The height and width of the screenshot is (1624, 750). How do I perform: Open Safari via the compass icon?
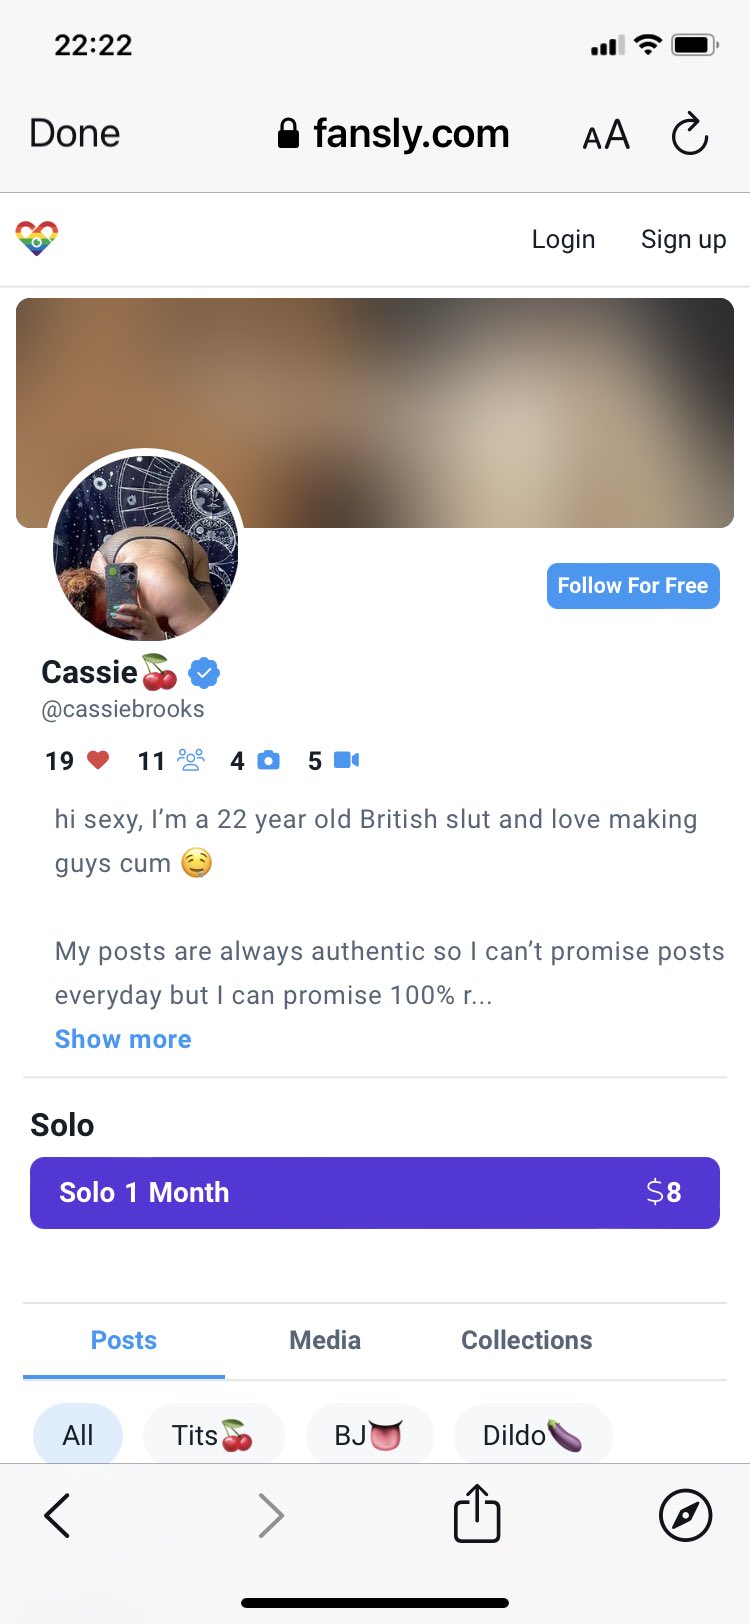pyautogui.click(x=685, y=1514)
